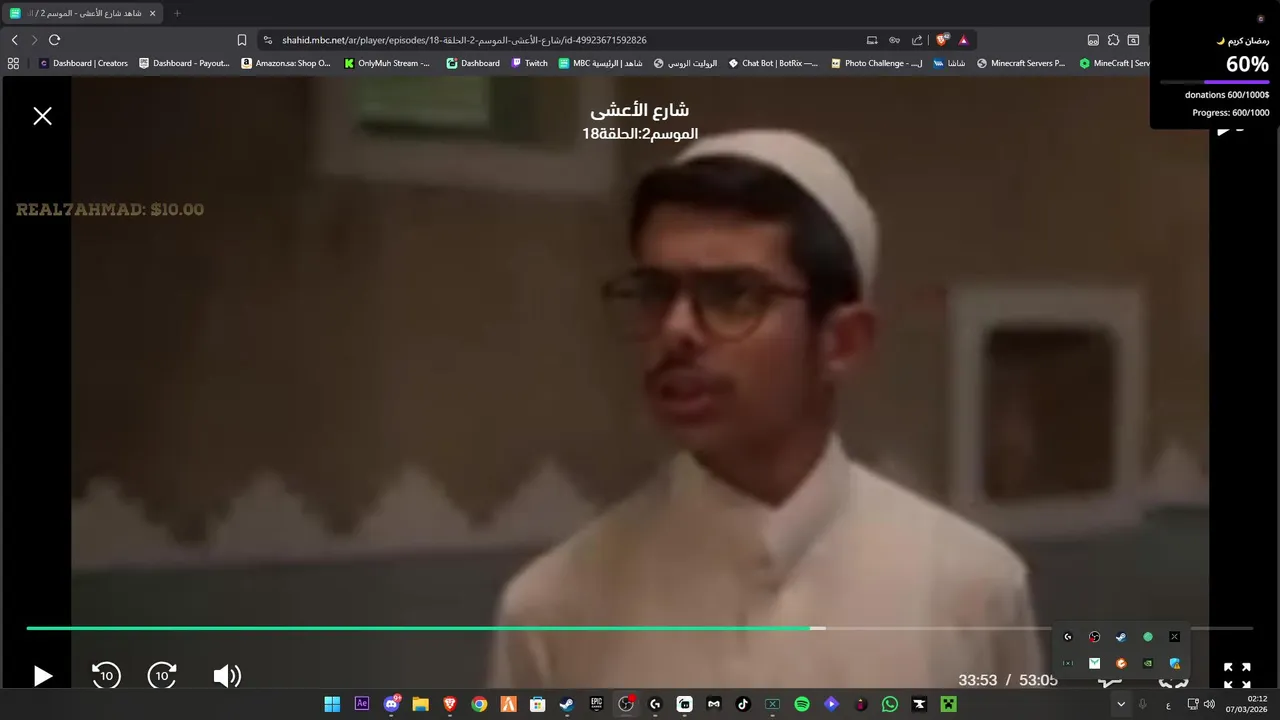1280x720 pixels.
Task: Open the Dashboard - Payout bookmark
Action: [x=184, y=63]
